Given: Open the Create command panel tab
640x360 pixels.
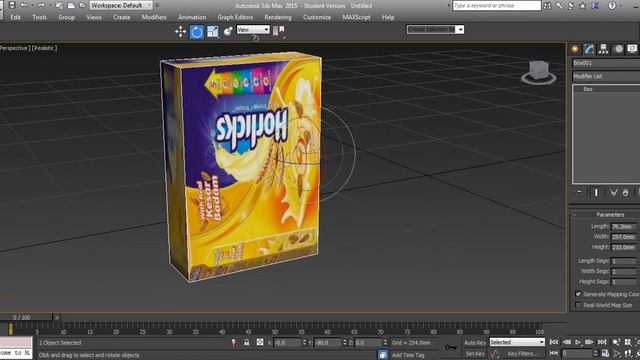Looking at the screenshot, I should click(x=575, y=49).
